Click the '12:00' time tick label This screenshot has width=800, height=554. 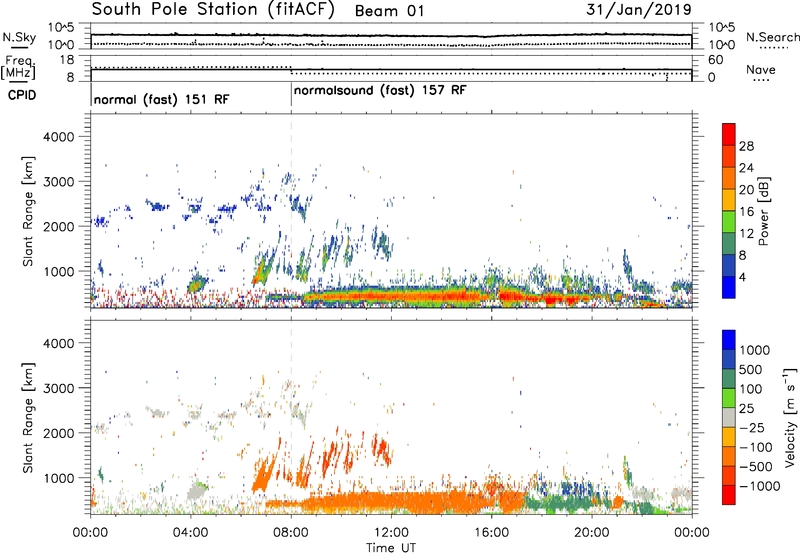pos(391,533)
